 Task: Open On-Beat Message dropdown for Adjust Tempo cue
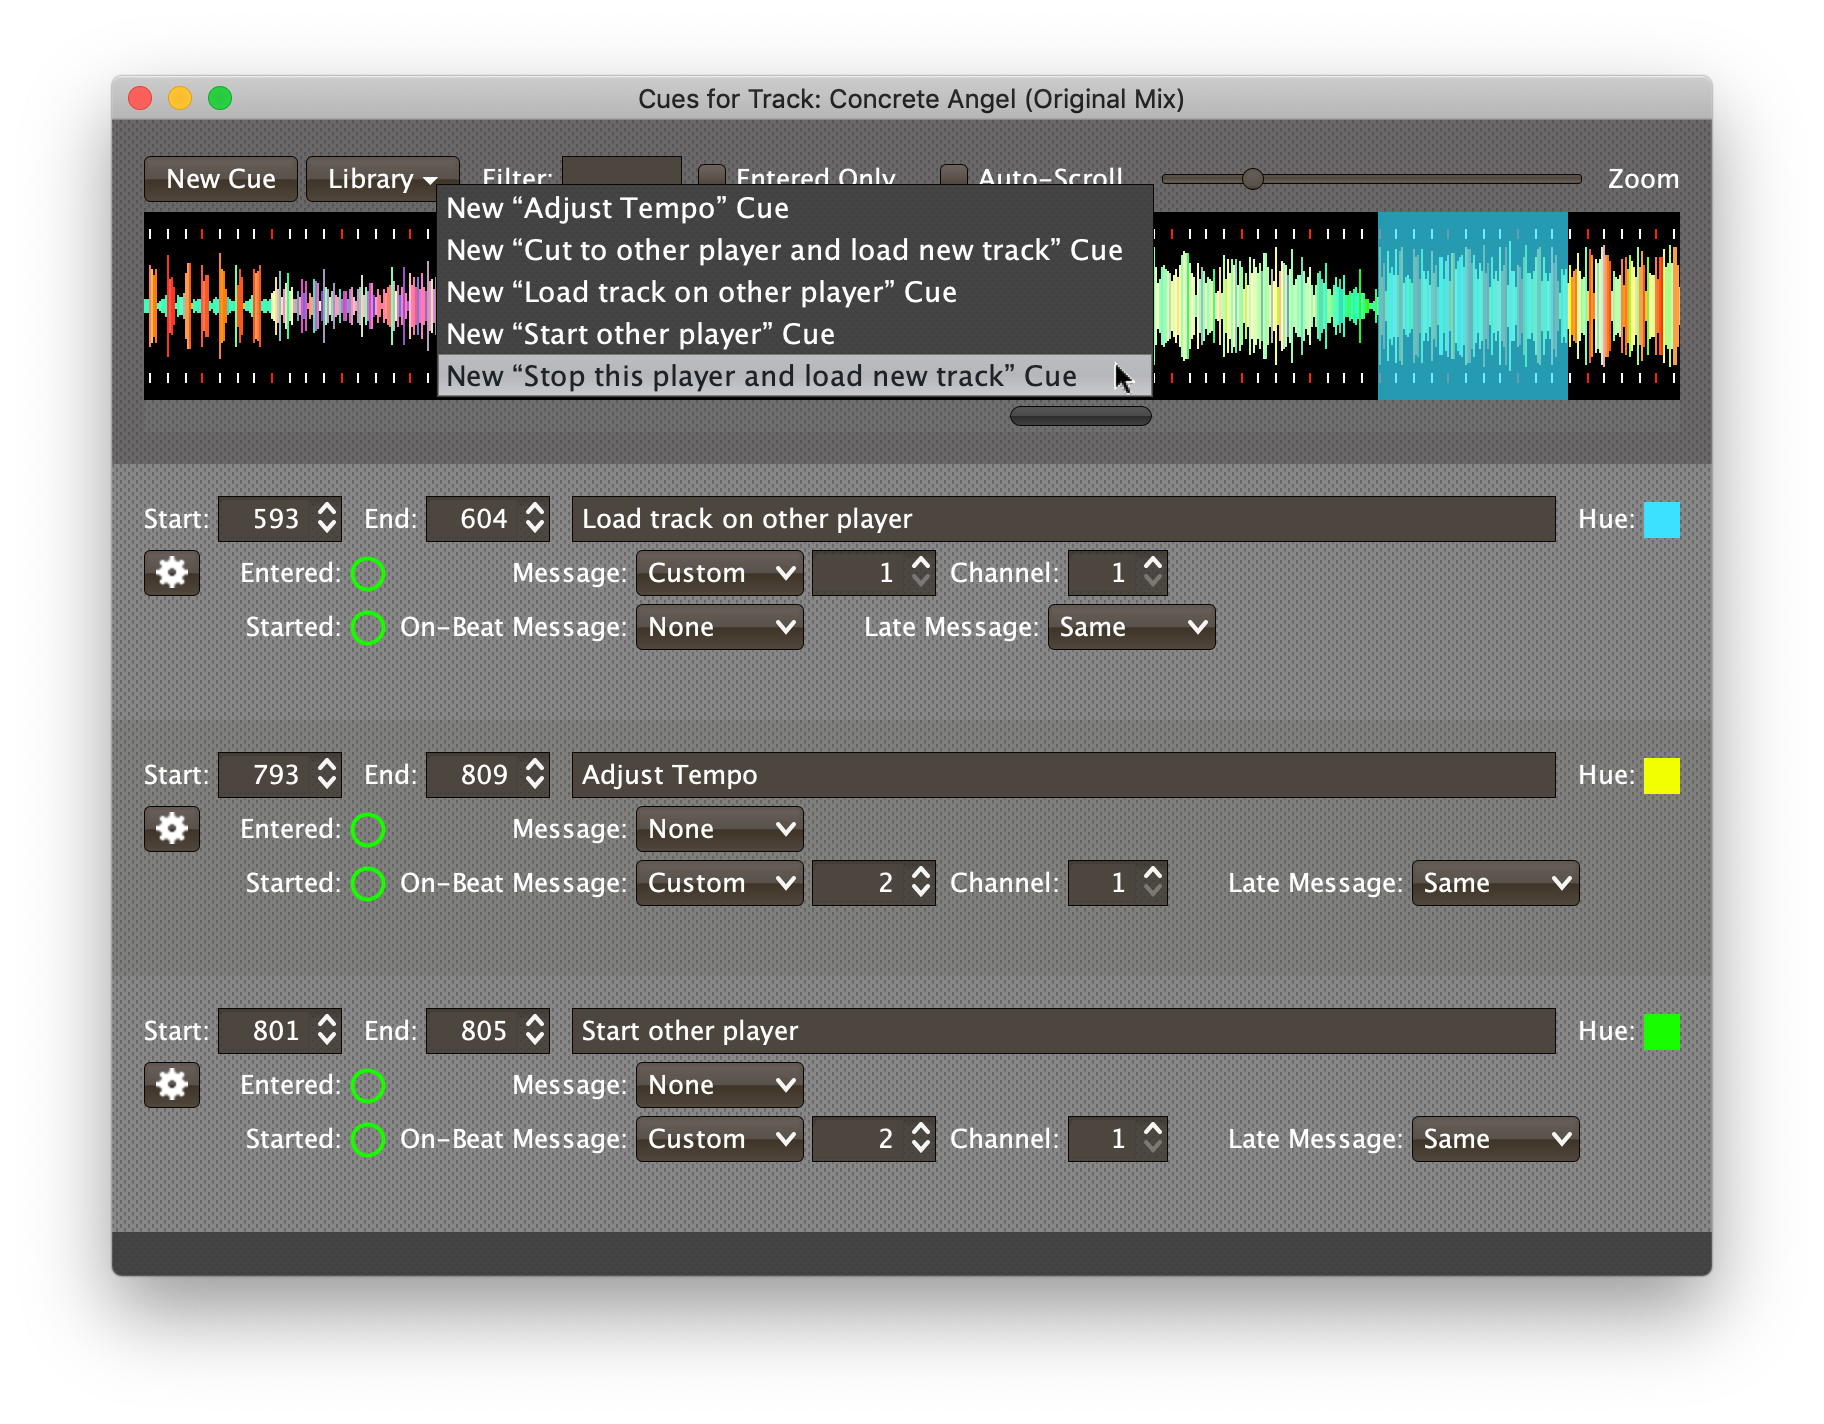[720, 883]
